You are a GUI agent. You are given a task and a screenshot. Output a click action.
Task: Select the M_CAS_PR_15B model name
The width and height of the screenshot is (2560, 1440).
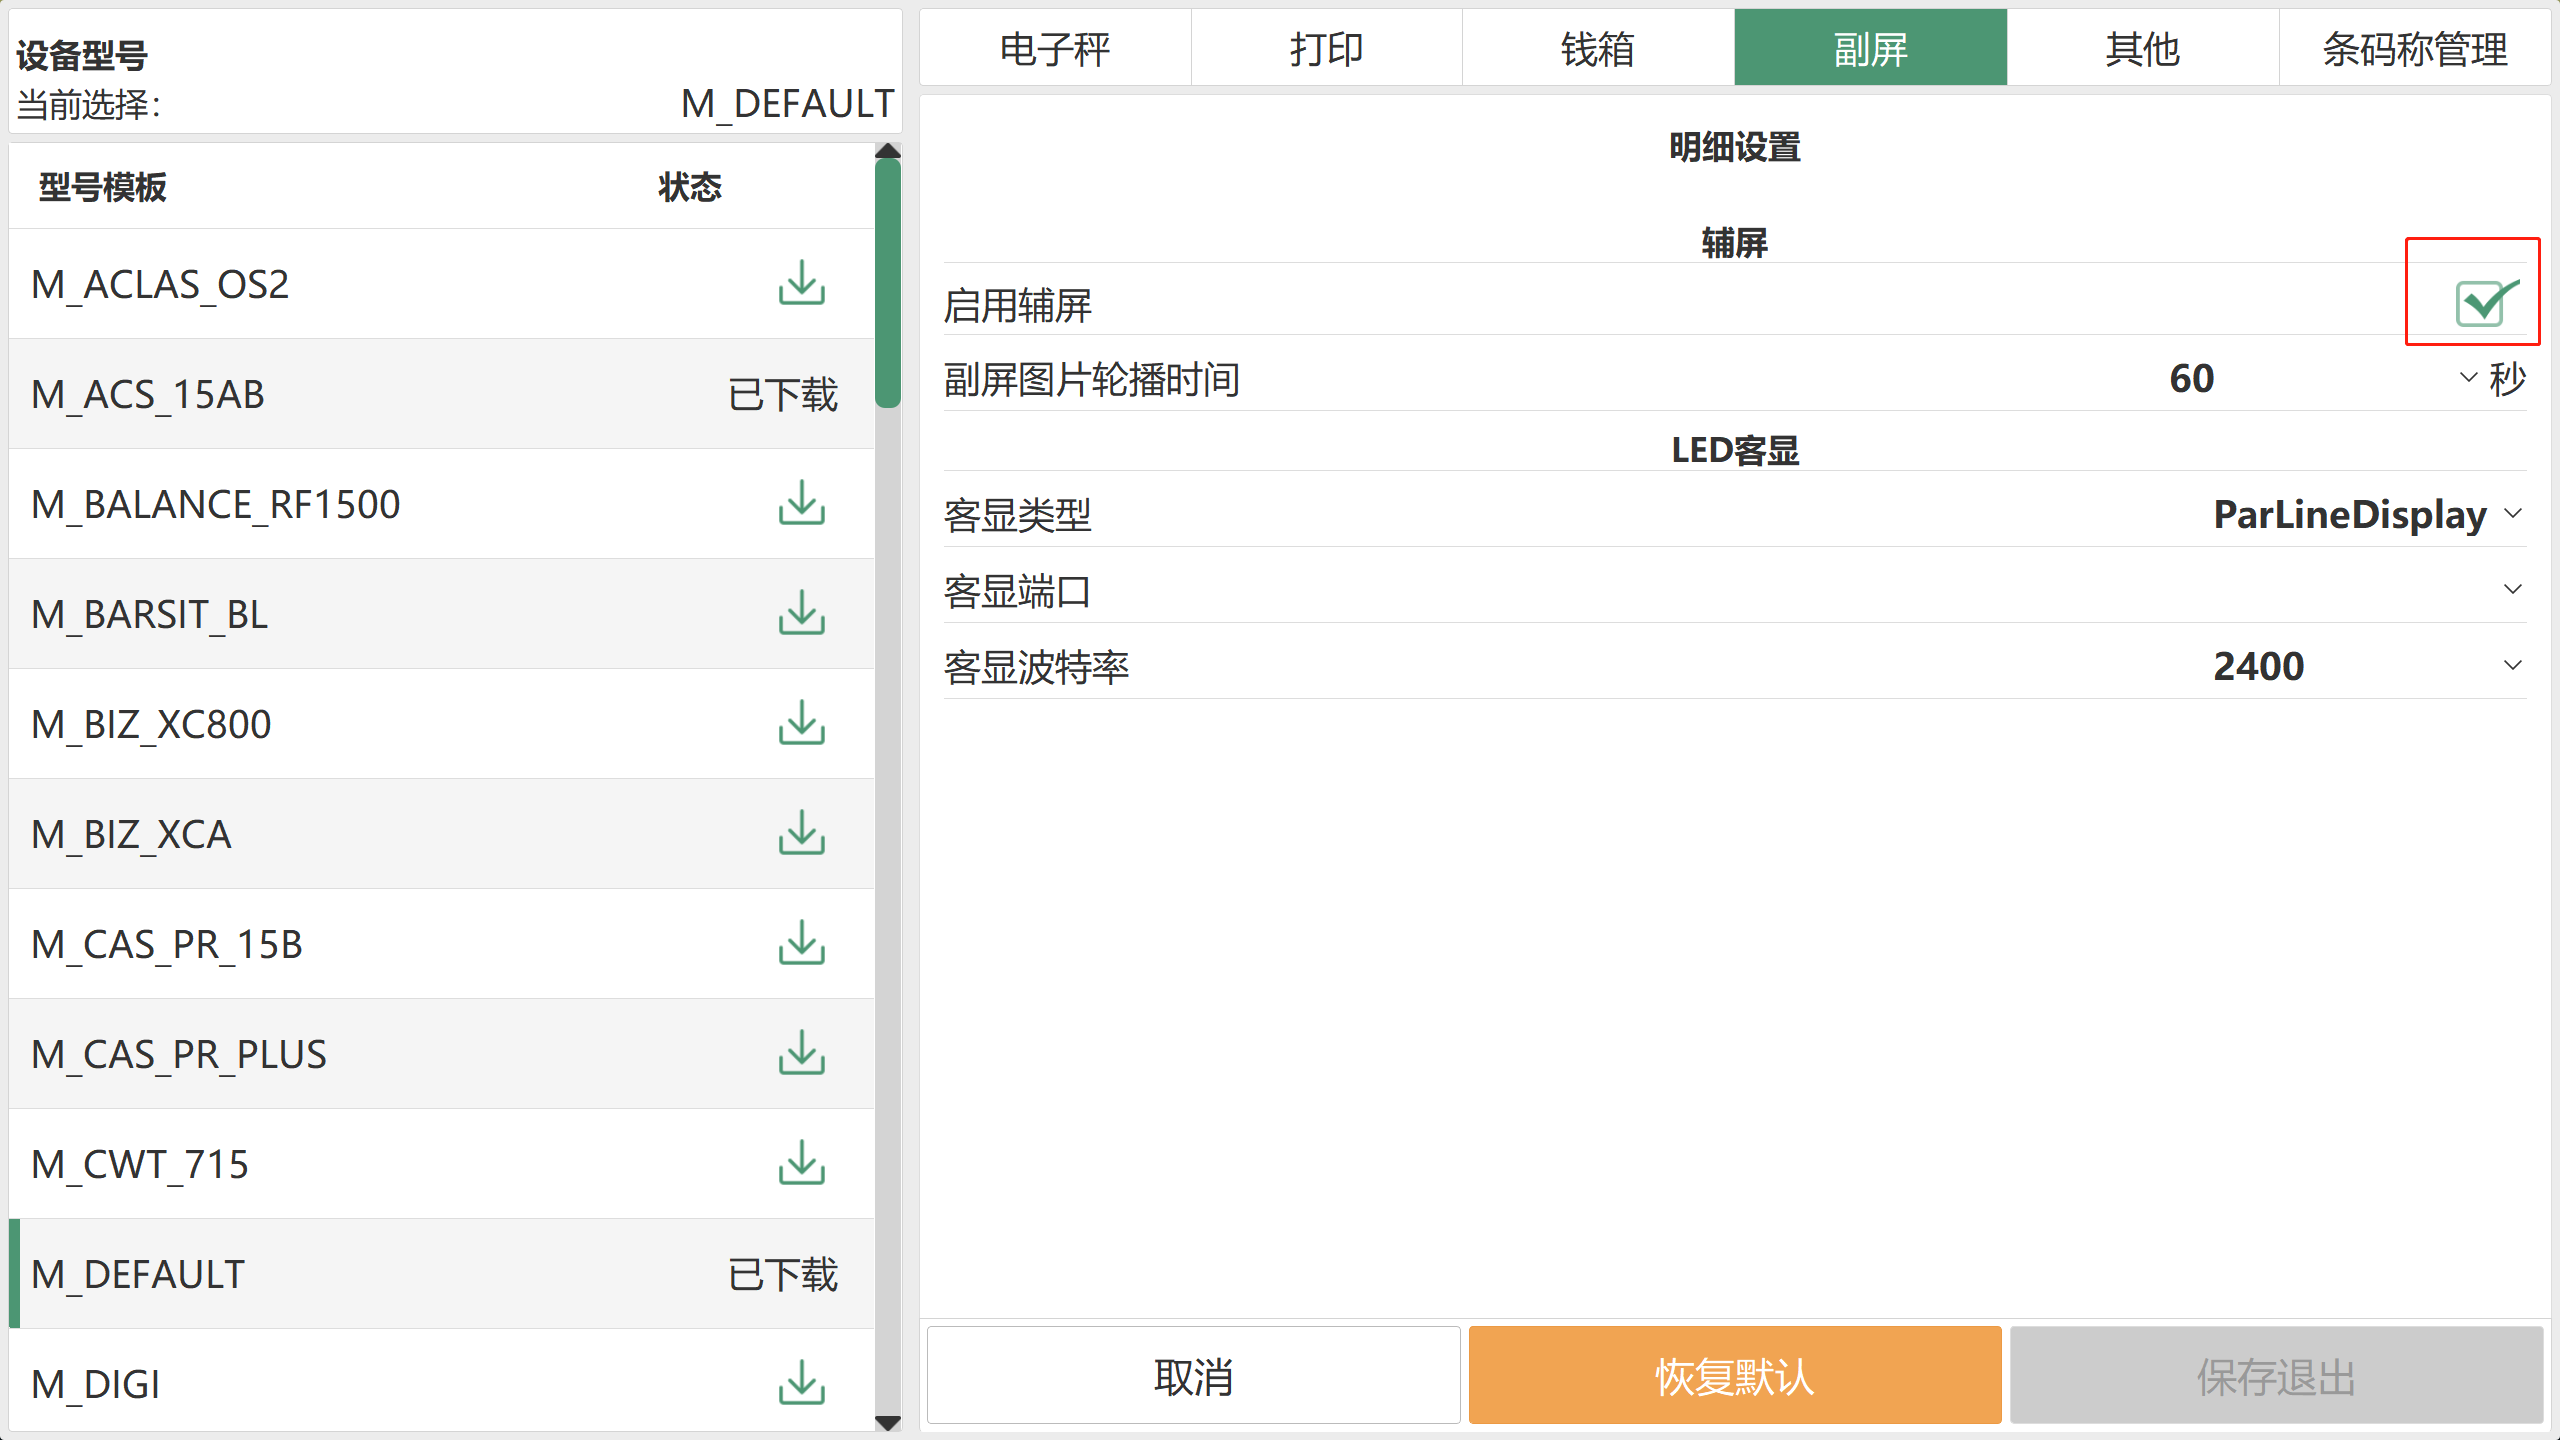167,945
